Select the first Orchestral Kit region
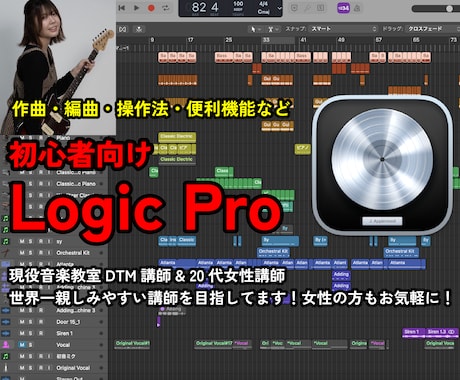This screenshot has height=380, width=460. click(x=273, y=252)
